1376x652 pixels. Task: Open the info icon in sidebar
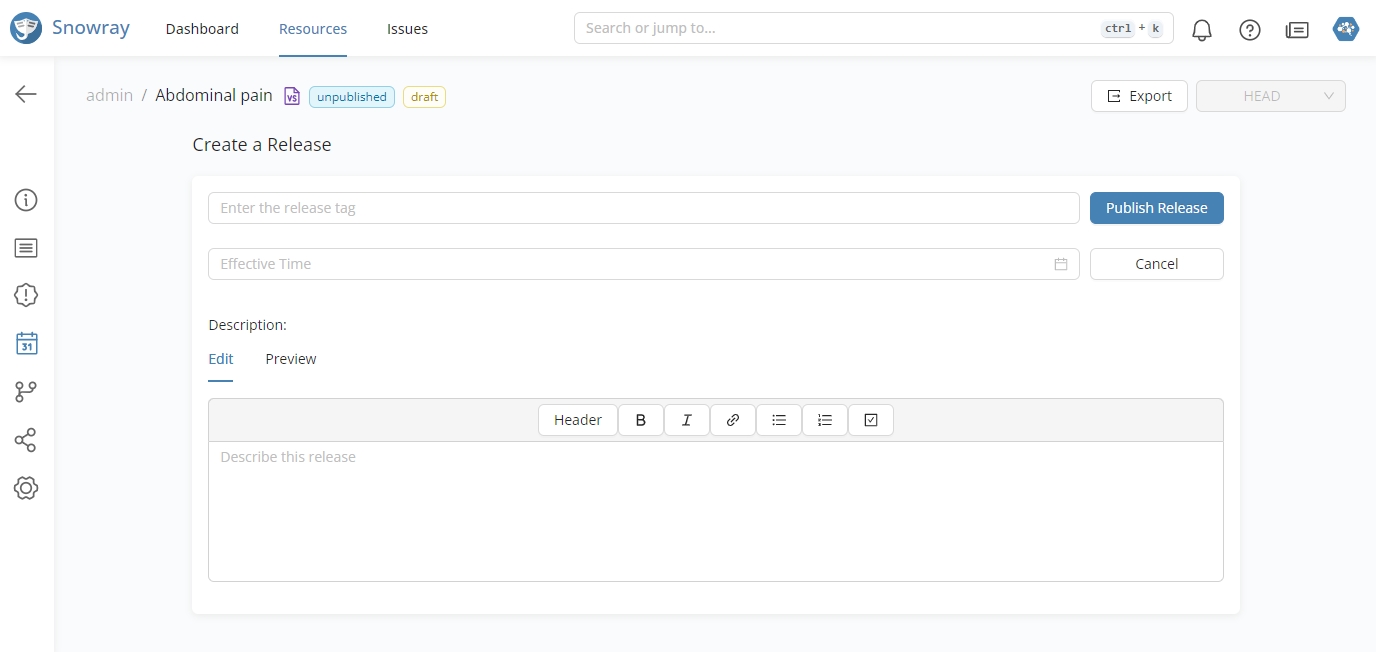coord(26,200)
